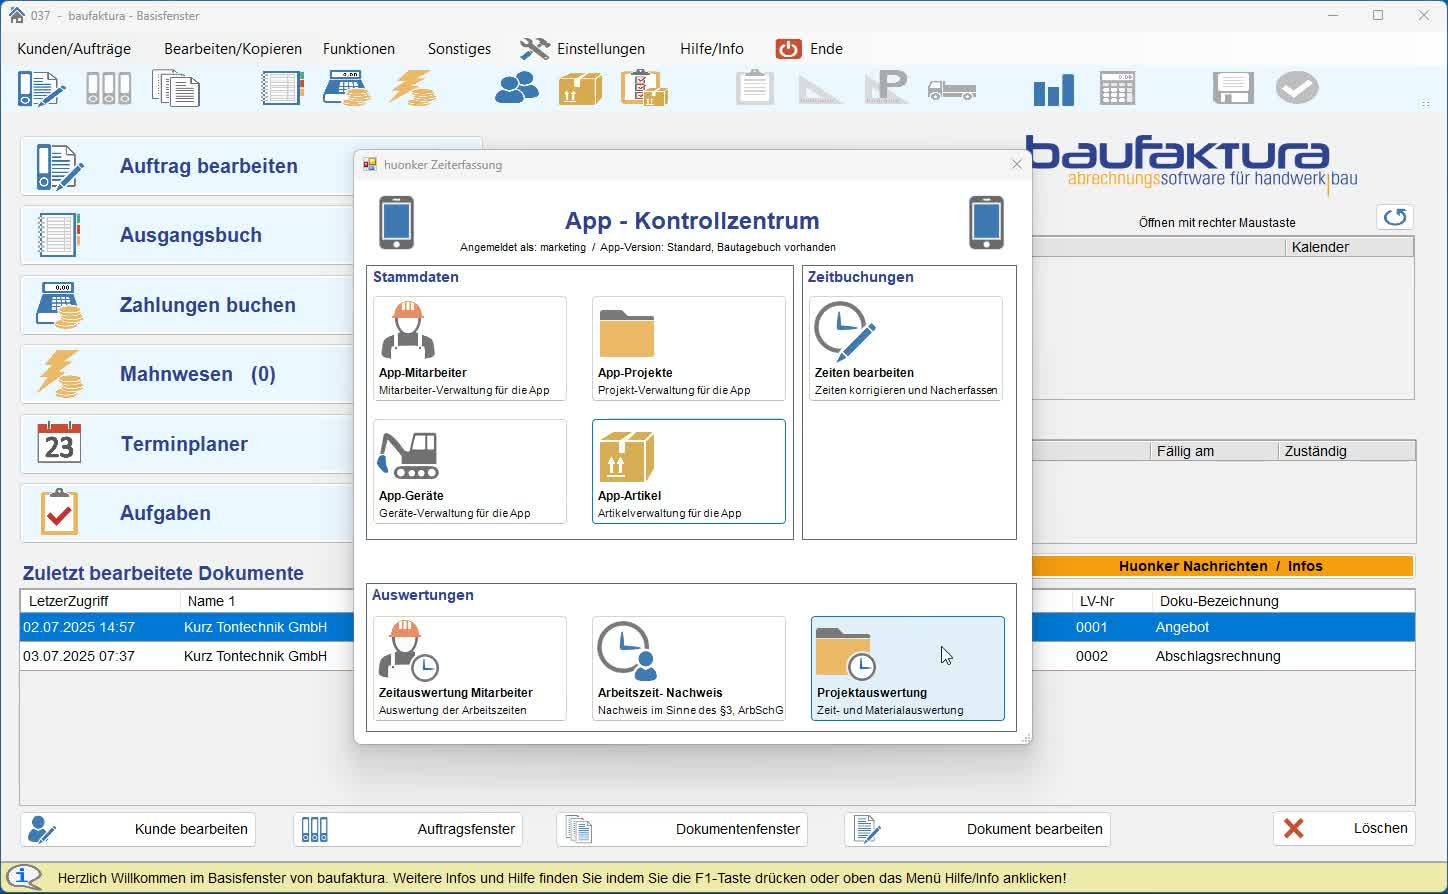Screen dimensions: 1448x894
Task: Close the huonker Zeiterfassung dialog
Action: tap(1016, 165)
